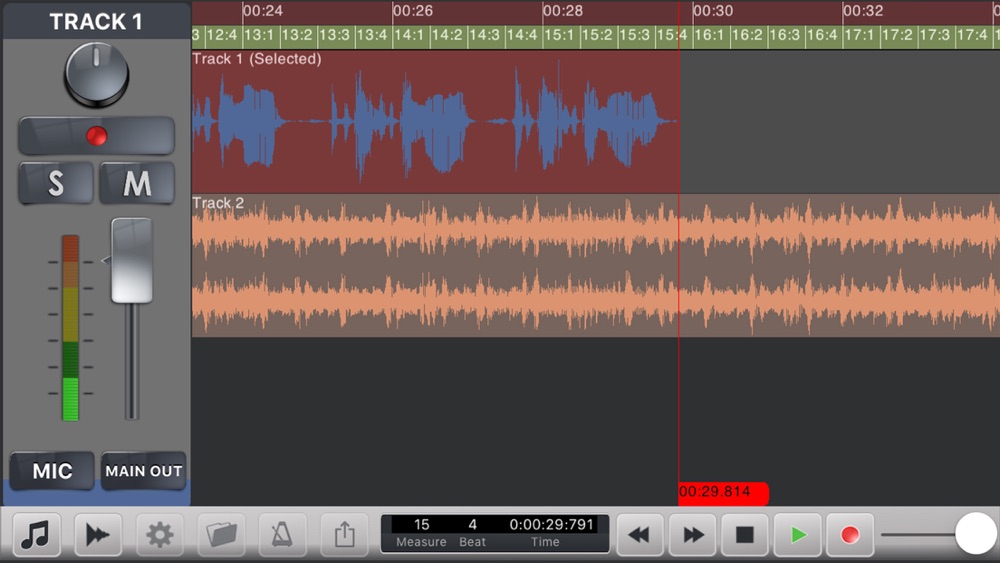Screen dimensions: 1000x563
Task: Select the orange Track 2 audio clip
Action: 596,265
